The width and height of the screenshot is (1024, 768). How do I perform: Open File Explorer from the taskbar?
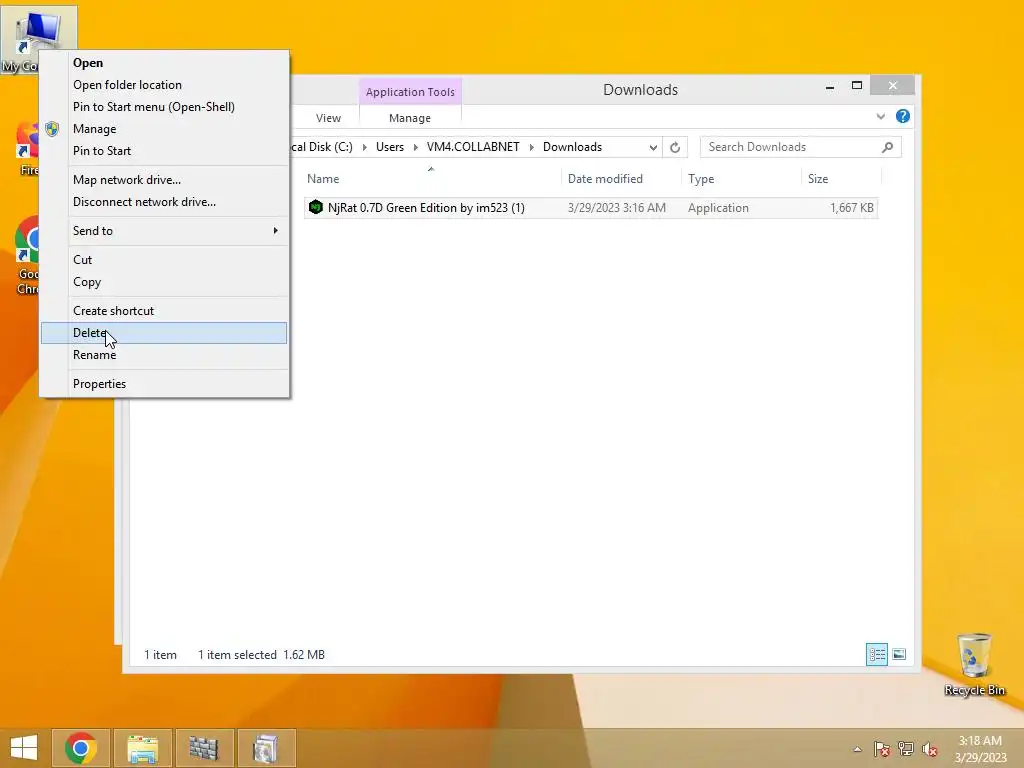pos(142,748)
